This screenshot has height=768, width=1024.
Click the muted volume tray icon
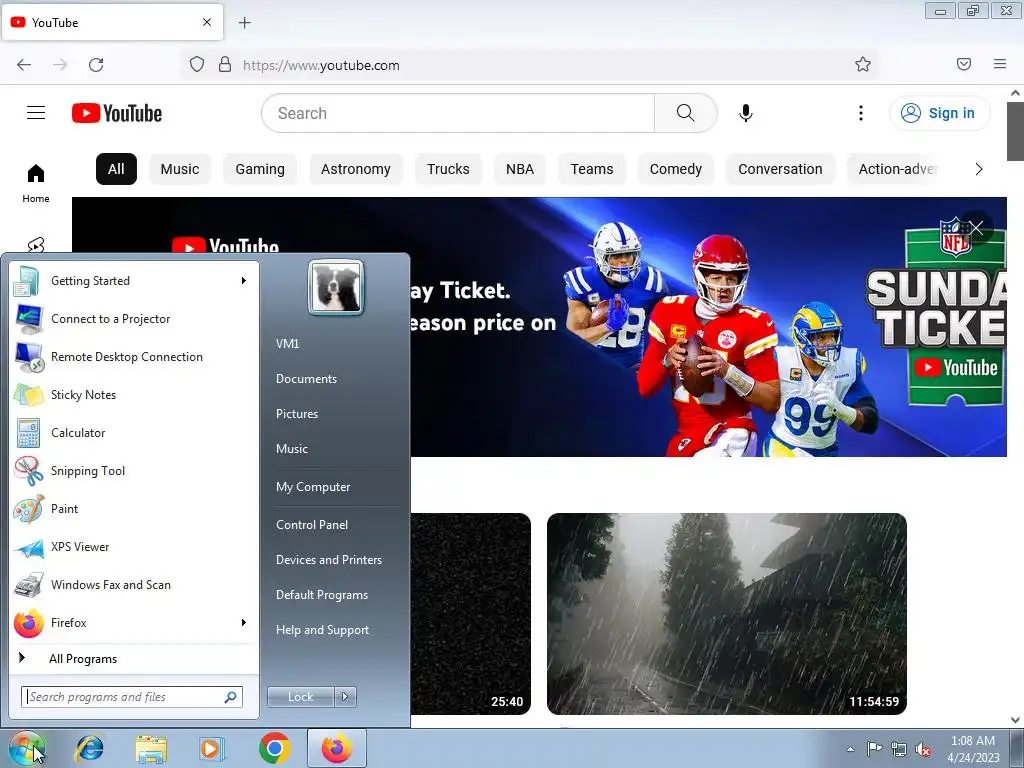923,749
